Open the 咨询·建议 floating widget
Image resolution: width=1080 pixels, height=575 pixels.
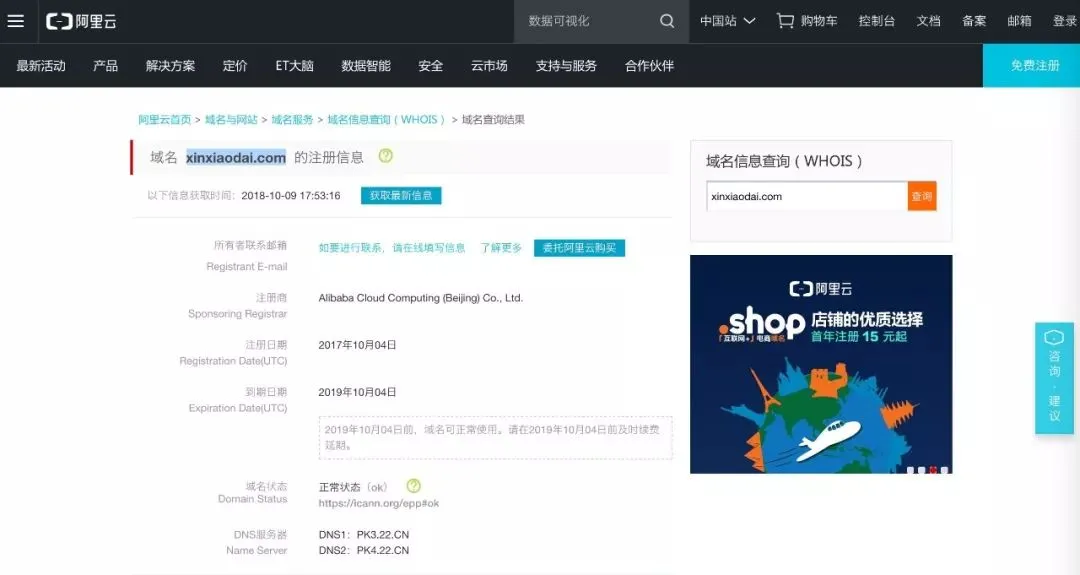pos(1054,377)
